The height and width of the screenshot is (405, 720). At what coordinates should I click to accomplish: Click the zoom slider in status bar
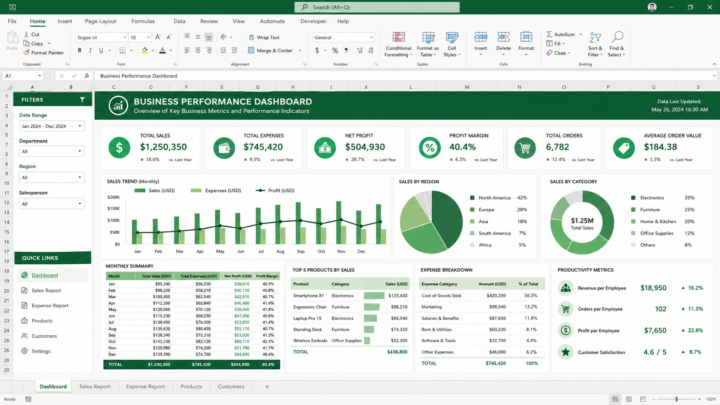[676, 399]
